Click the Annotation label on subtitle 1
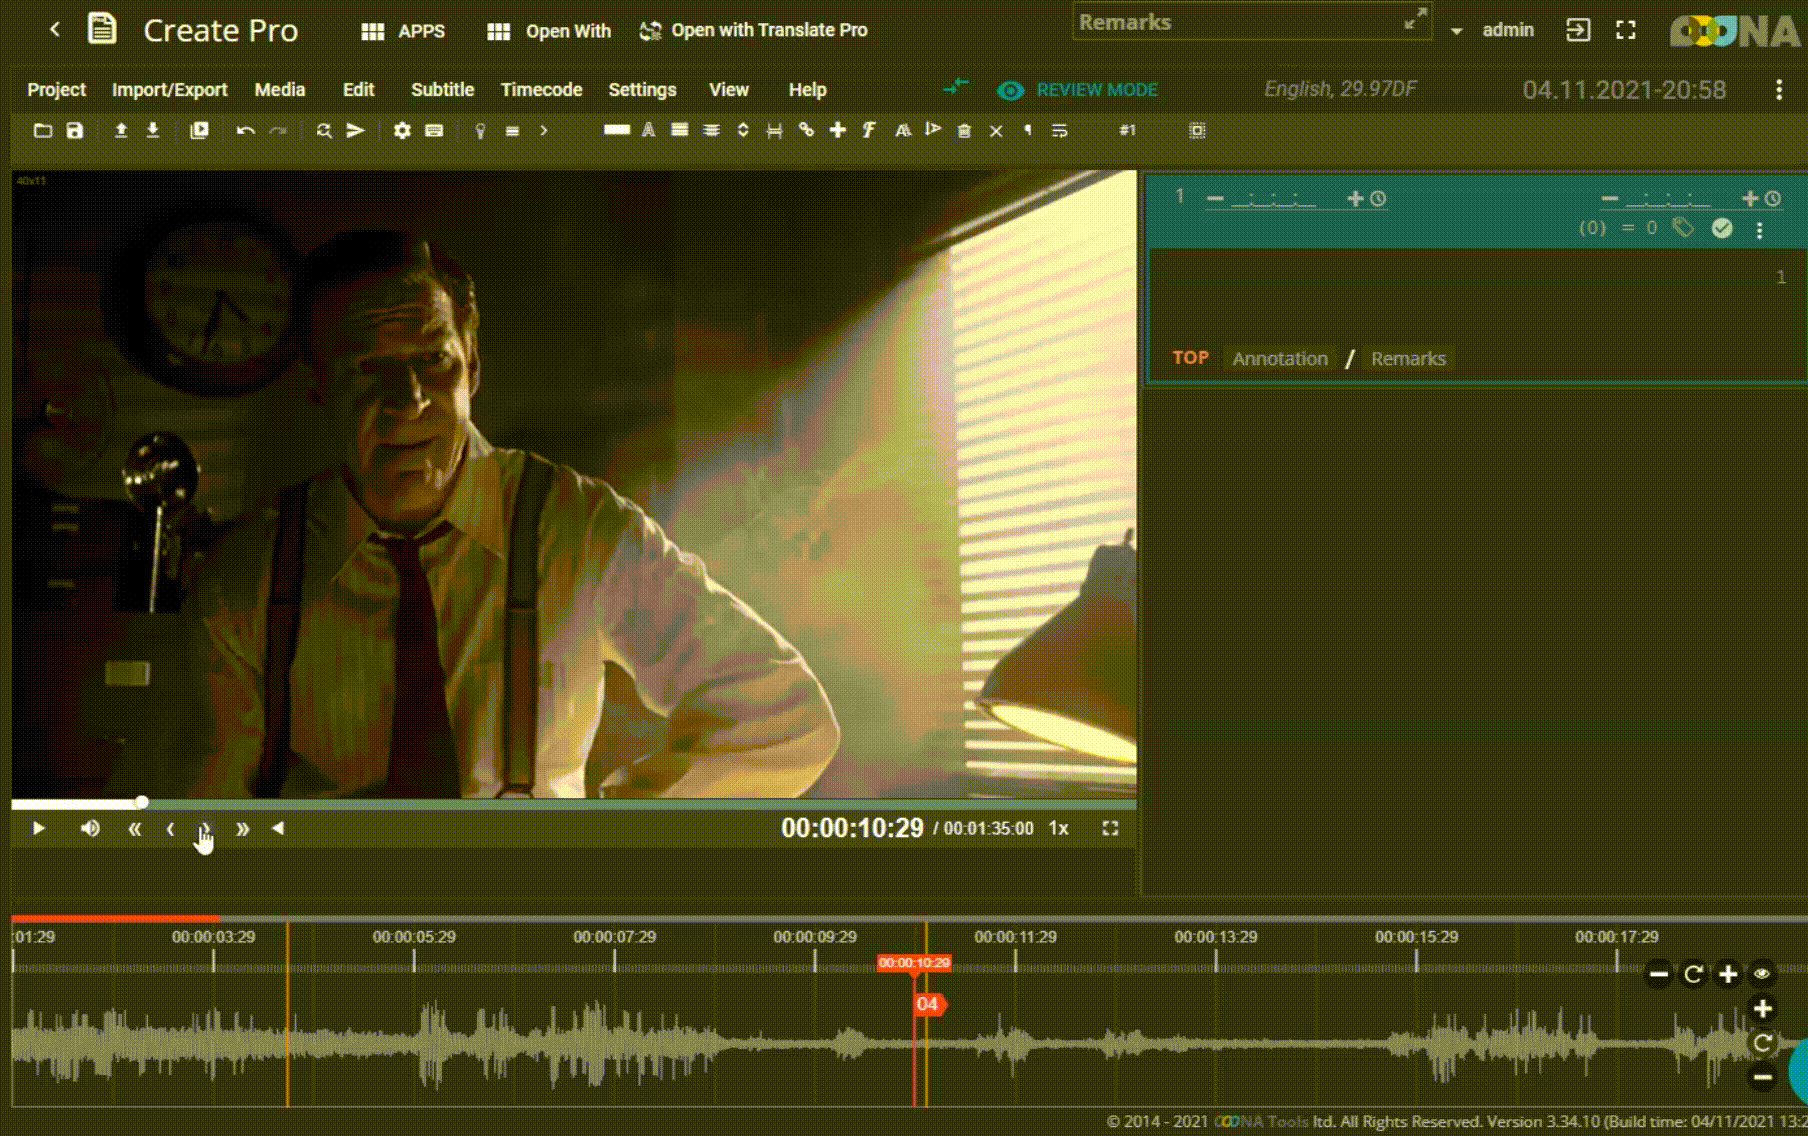This screenshot has width=1808, height=1136. pos(1279,358)
